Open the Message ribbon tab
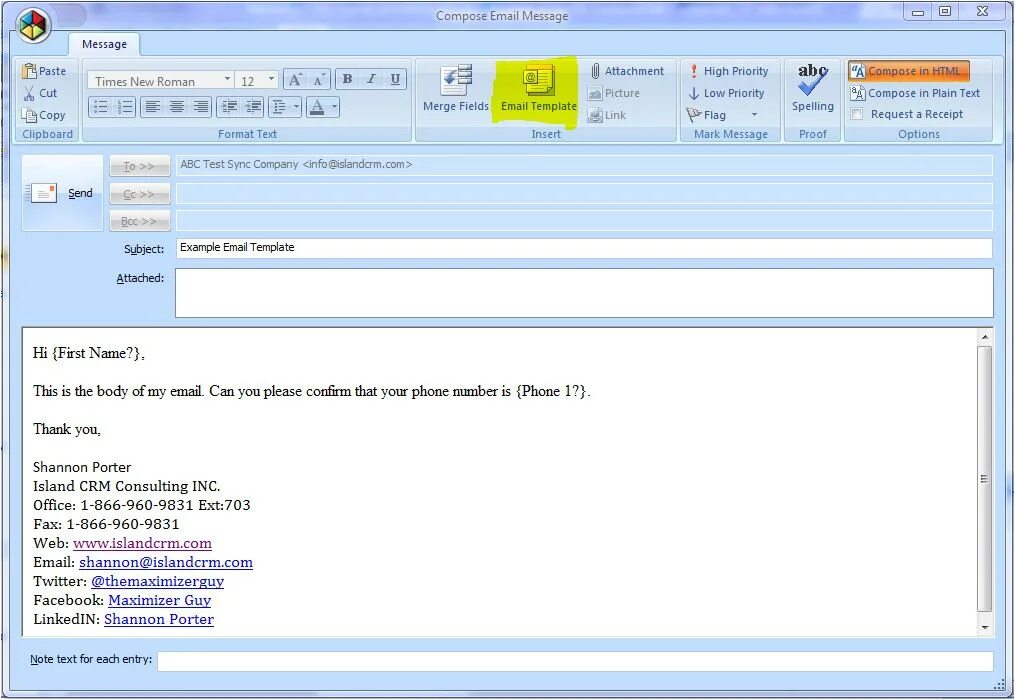Image resolution: width=1015 pixels, height=700 pixels. pyautogui.click(x=104, y=44)
